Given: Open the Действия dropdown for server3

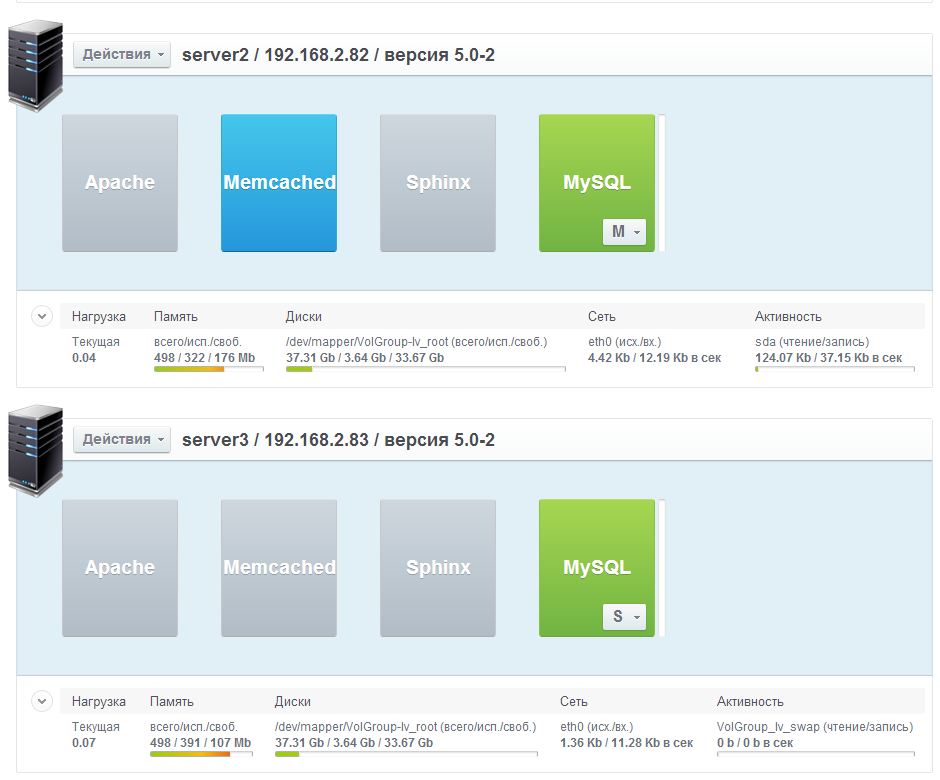Looking at the screenshot, I should point(122,439).
